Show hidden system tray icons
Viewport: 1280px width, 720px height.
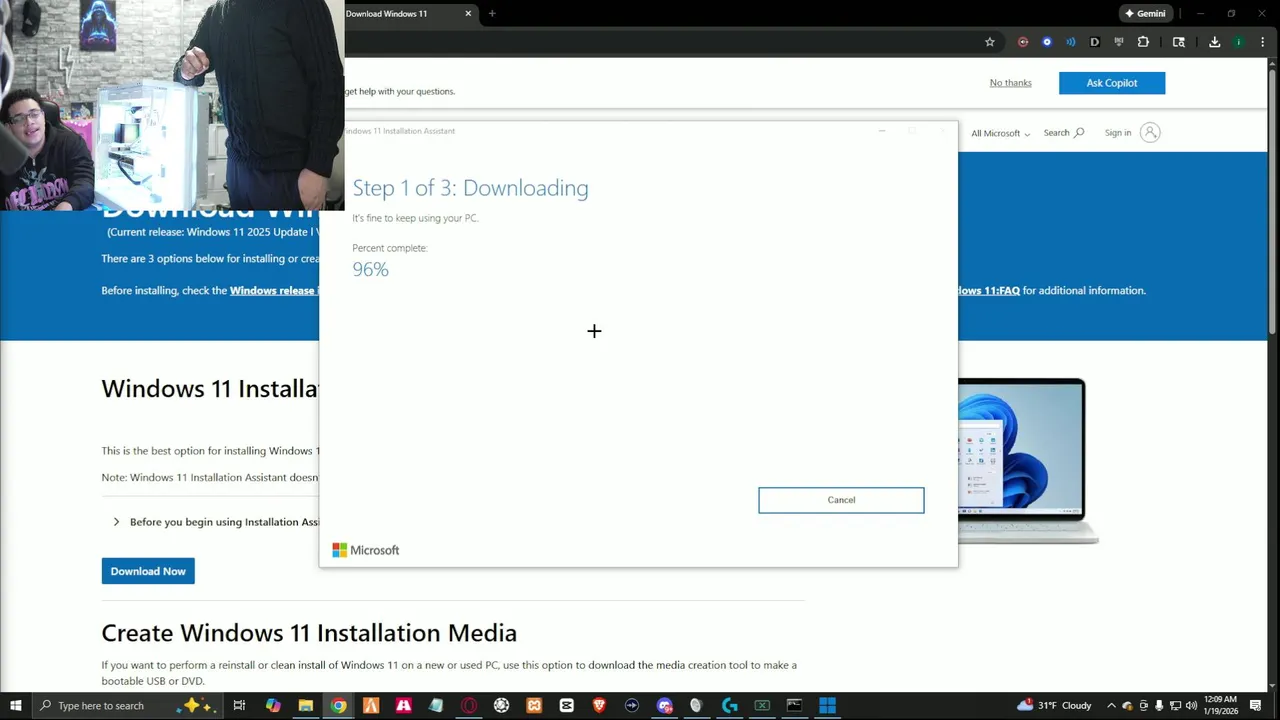[1111, 705]
